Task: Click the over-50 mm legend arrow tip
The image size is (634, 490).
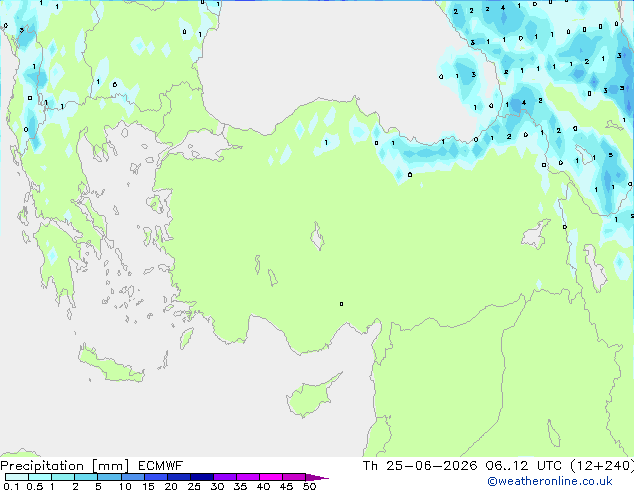Action: 317,477
